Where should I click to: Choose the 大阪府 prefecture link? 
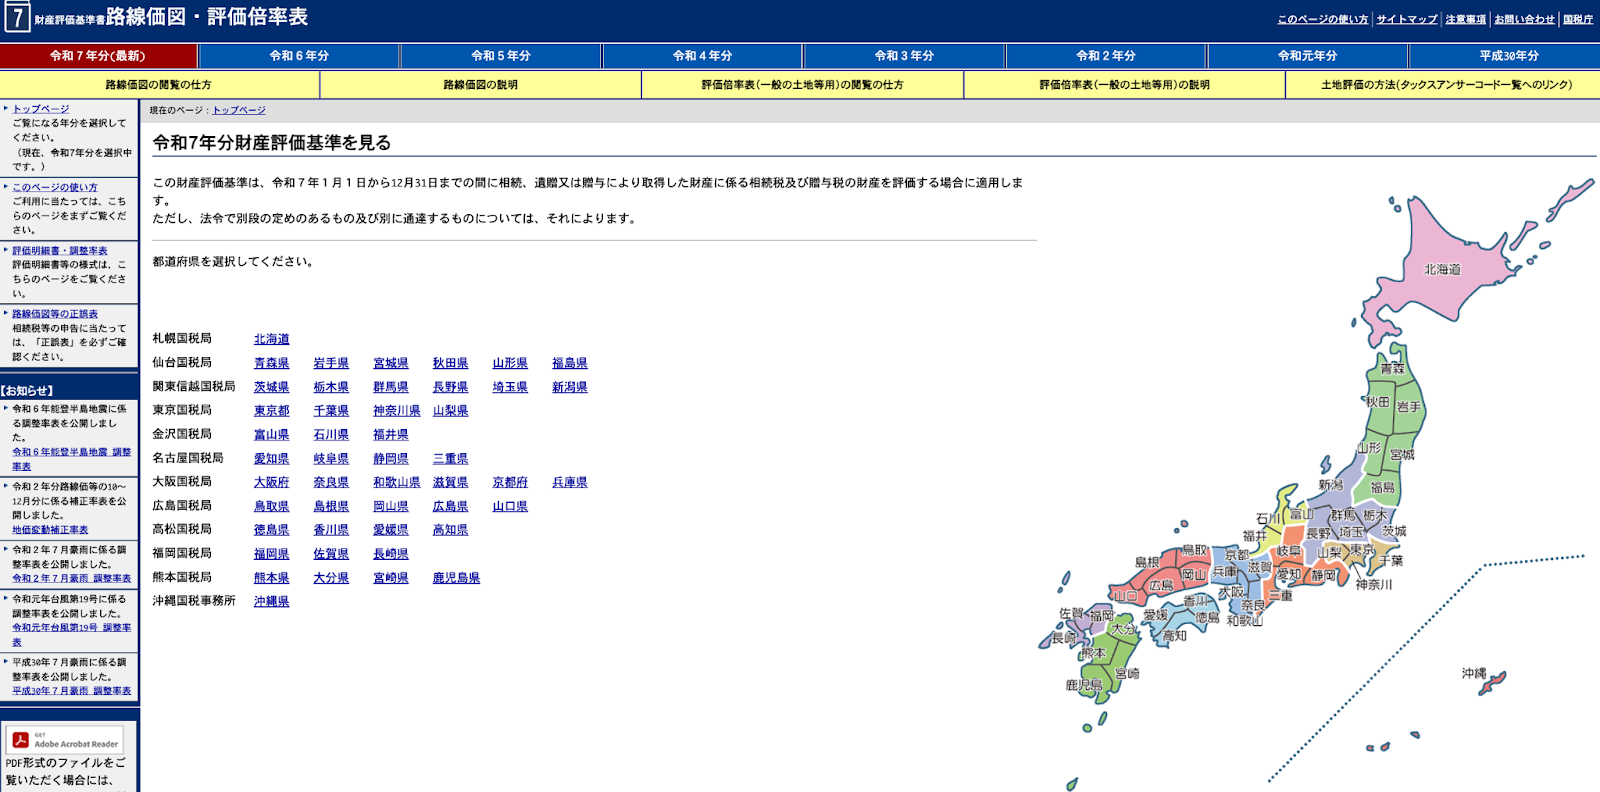pos(271,482)
